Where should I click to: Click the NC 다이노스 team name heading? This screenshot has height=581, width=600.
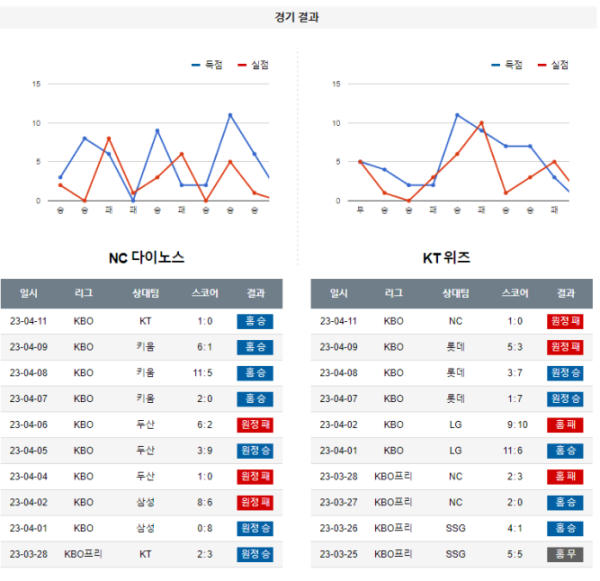(147, 258)
